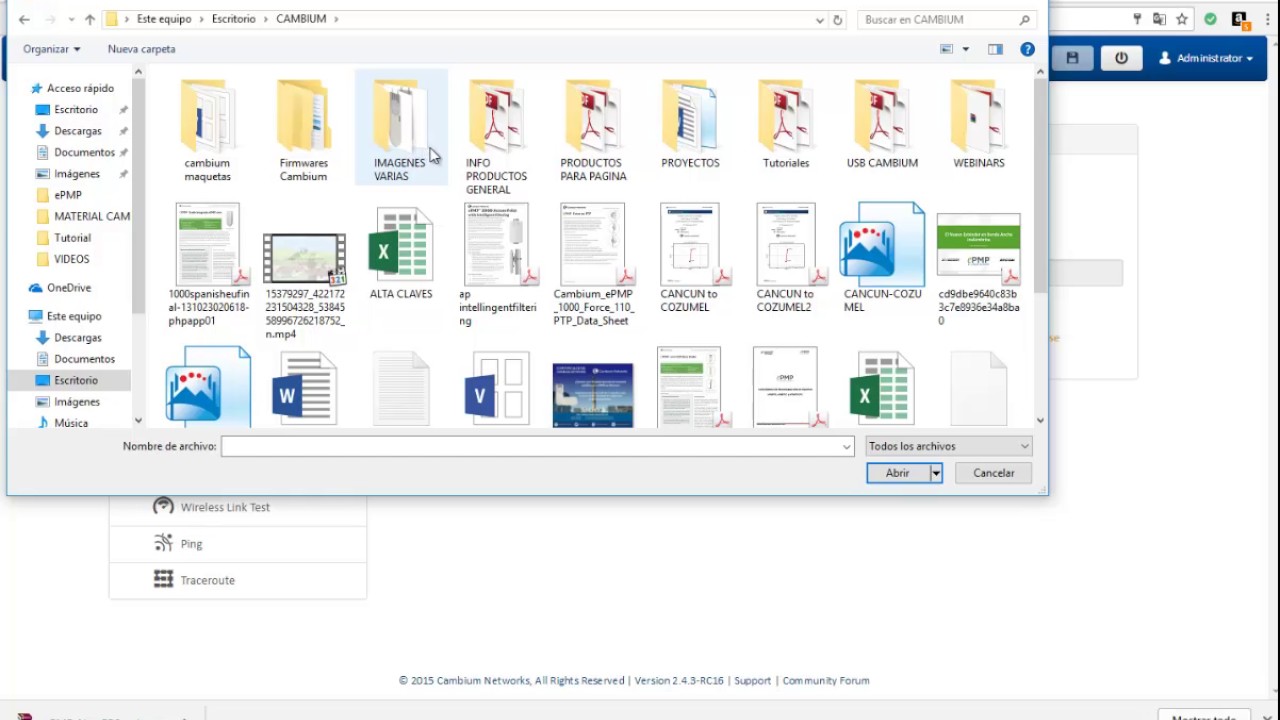
Task: Select Descargas under Acceso rápido
Action: coord(78,131)
